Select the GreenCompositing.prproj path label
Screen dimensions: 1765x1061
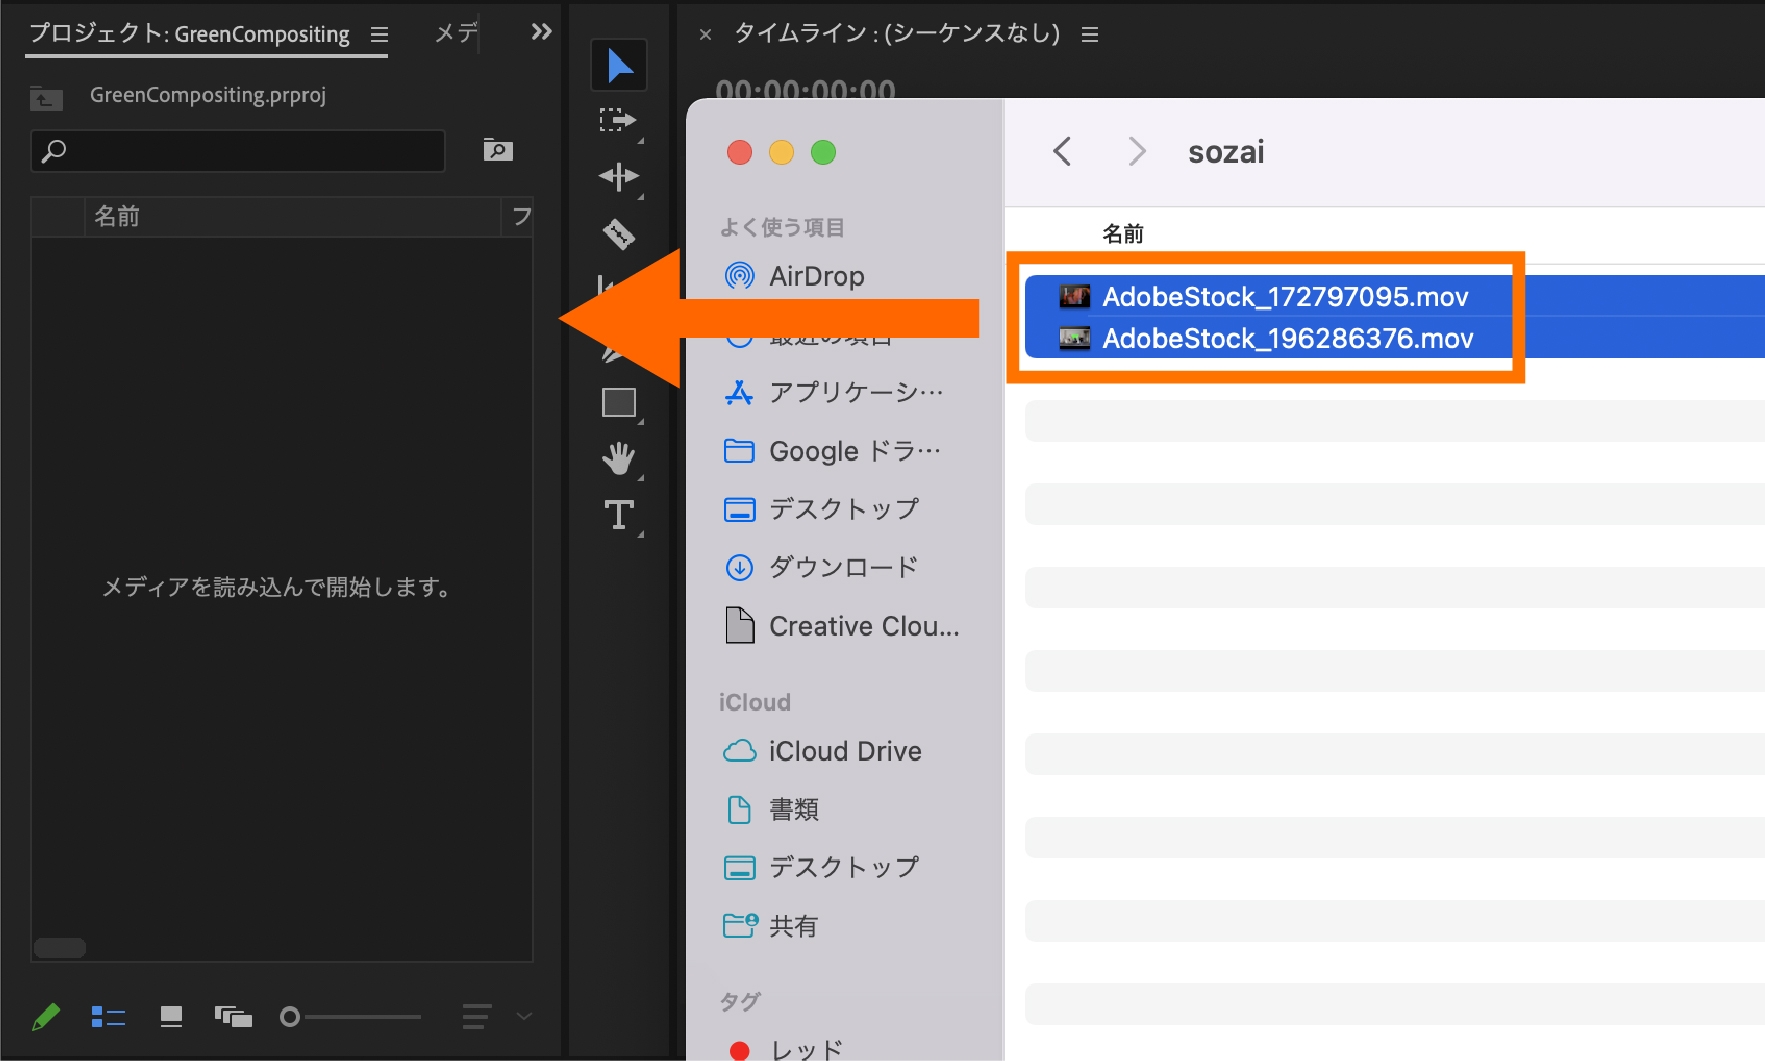(x=208, y=95)
